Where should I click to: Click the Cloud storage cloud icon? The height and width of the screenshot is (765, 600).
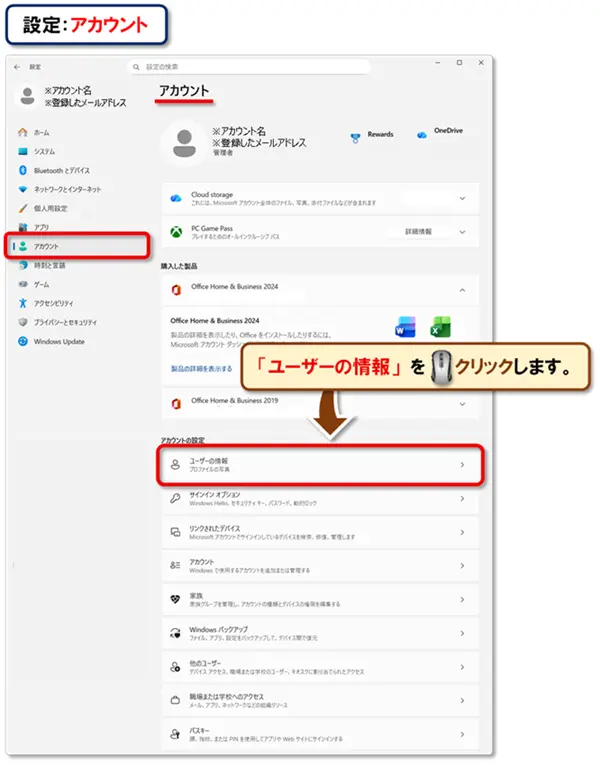(x=176, y=199)
